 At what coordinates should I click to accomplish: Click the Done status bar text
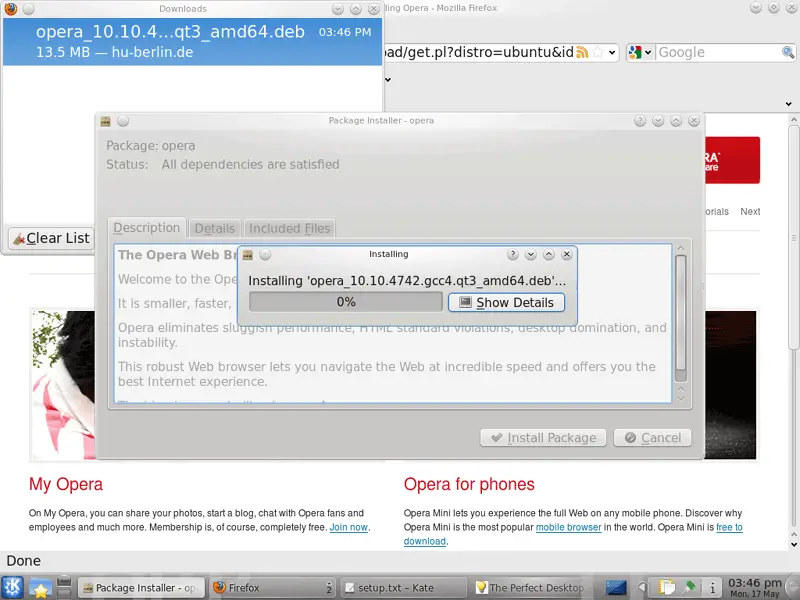pyautogui.click(x=23, y=561)
